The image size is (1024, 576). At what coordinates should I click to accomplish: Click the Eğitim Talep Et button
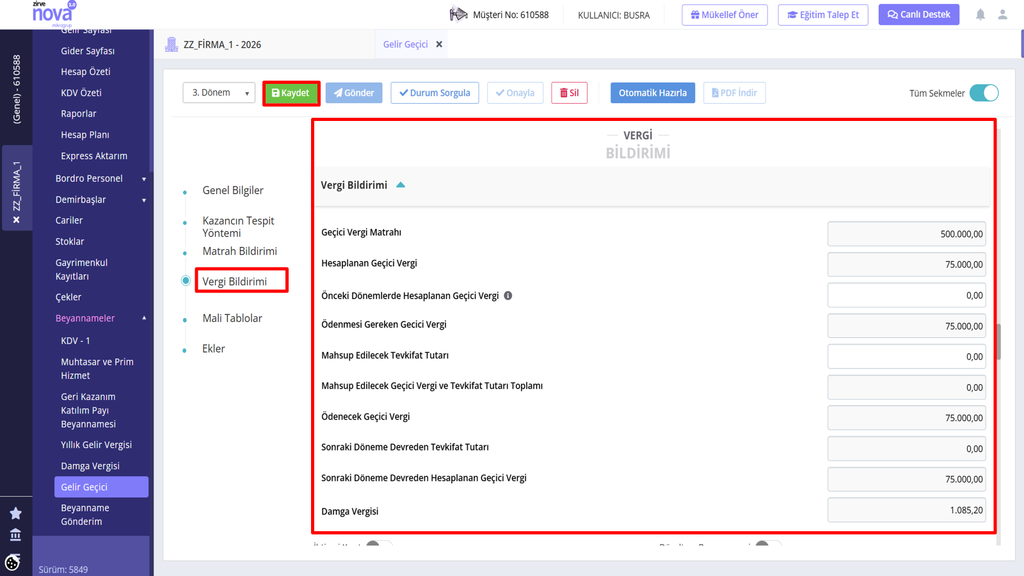823,14
